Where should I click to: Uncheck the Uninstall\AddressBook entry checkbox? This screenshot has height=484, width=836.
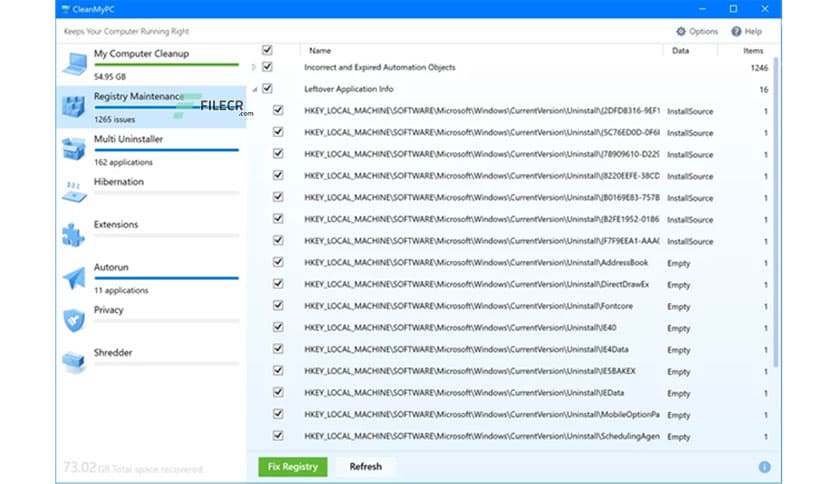(278, 262)
